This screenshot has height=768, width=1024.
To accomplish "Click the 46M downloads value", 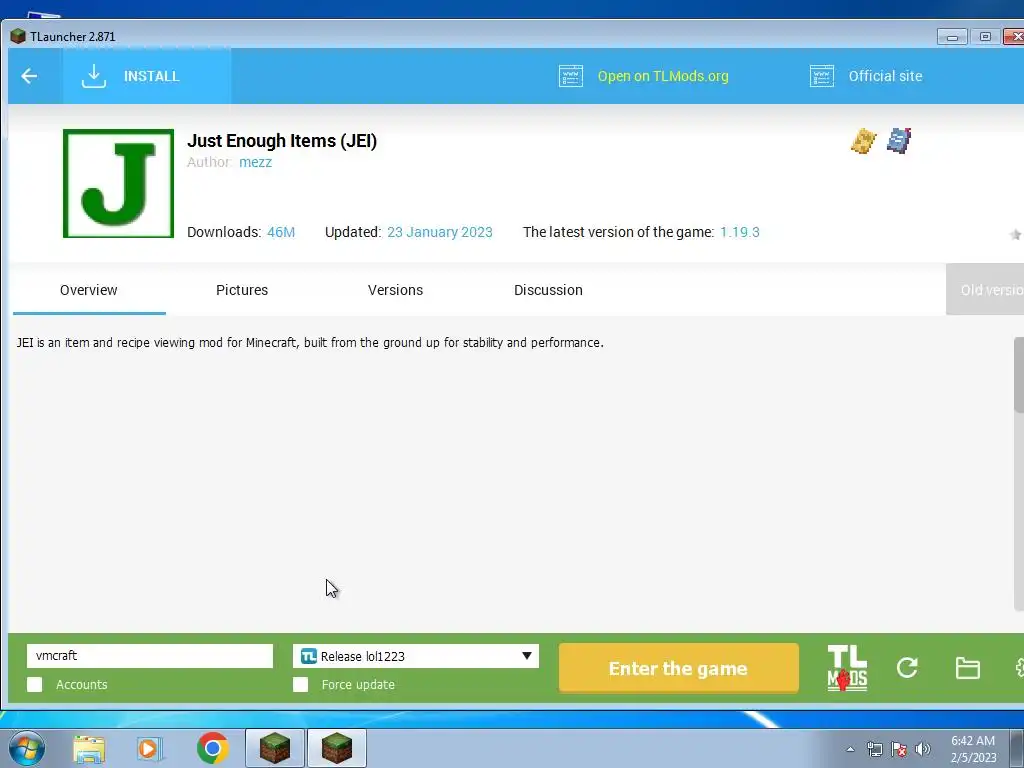I will (x=281, y=232).
